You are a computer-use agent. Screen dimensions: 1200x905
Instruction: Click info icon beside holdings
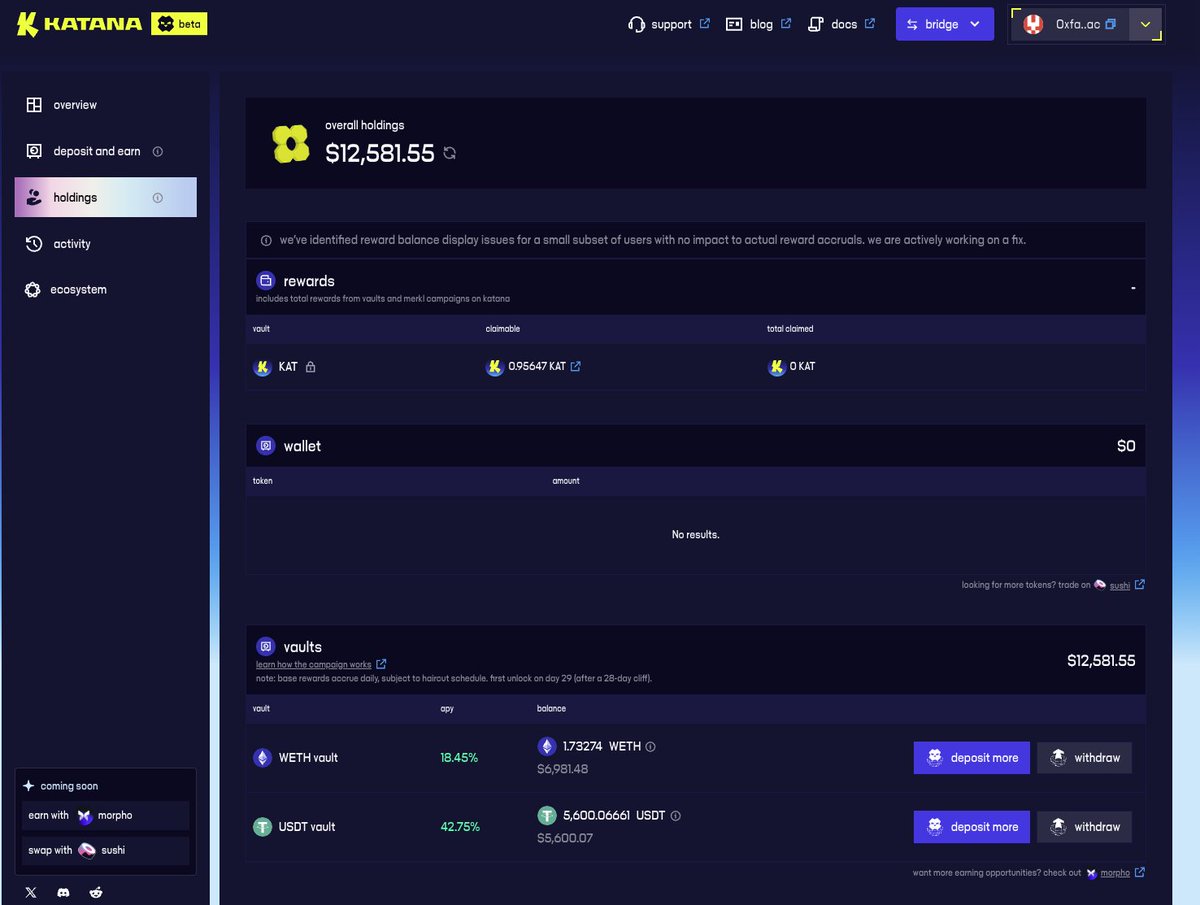tap(157, 198)
